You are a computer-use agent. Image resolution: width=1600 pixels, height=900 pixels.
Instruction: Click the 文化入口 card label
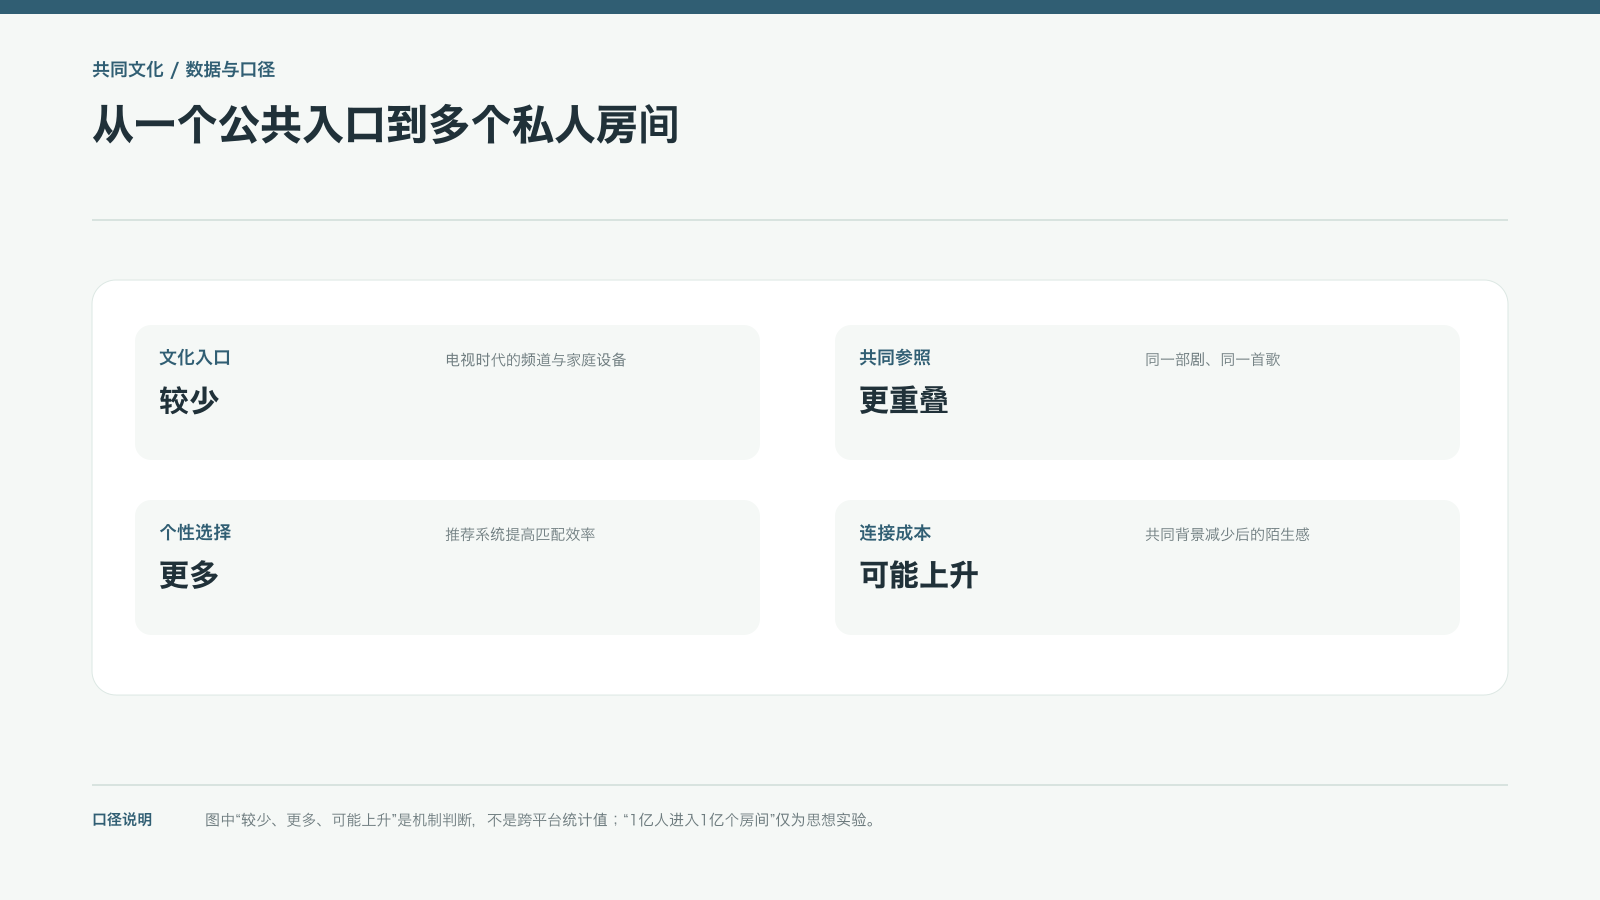click(x=195, y=357)
